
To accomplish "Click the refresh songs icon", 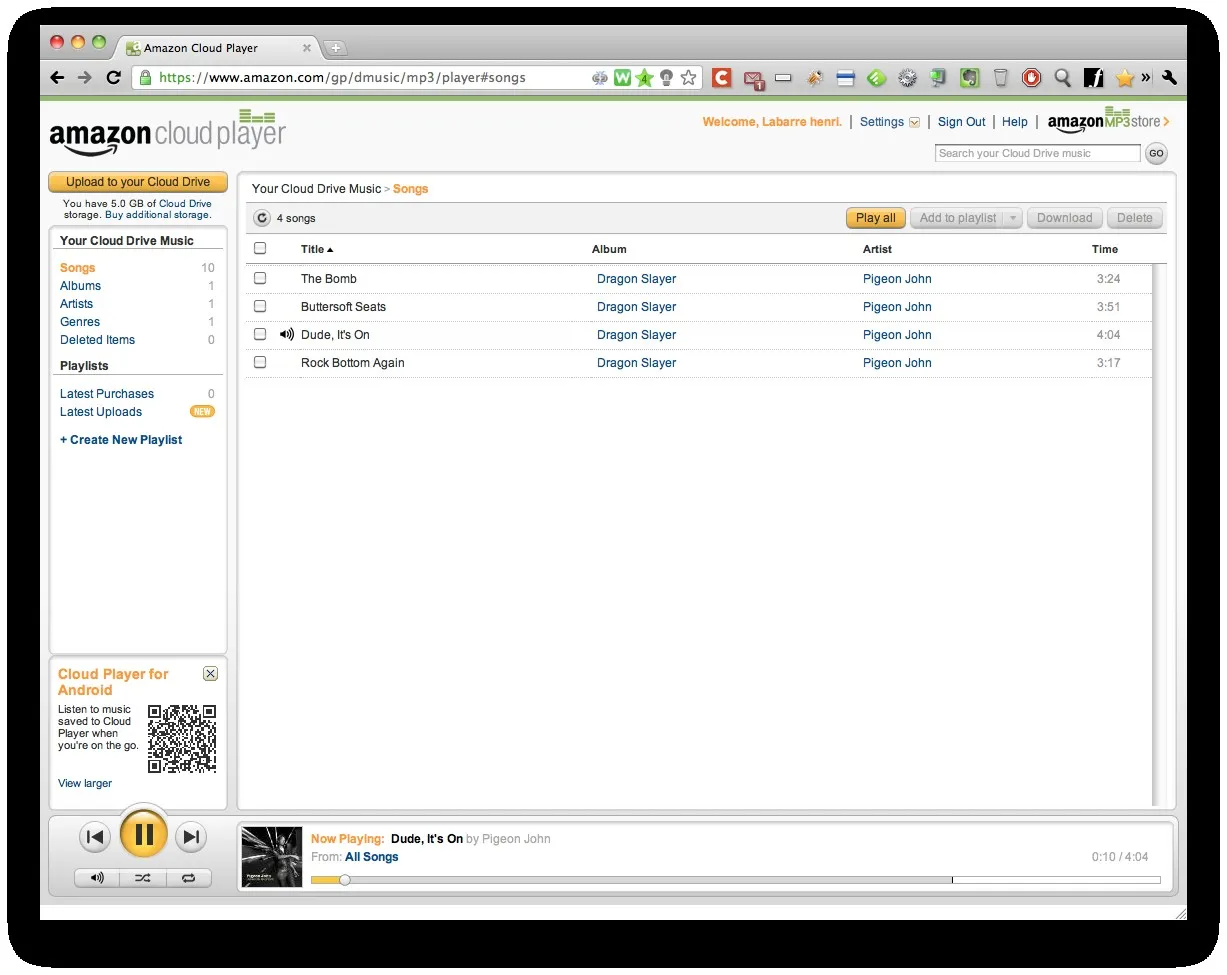I will click(x=262, y=218).
